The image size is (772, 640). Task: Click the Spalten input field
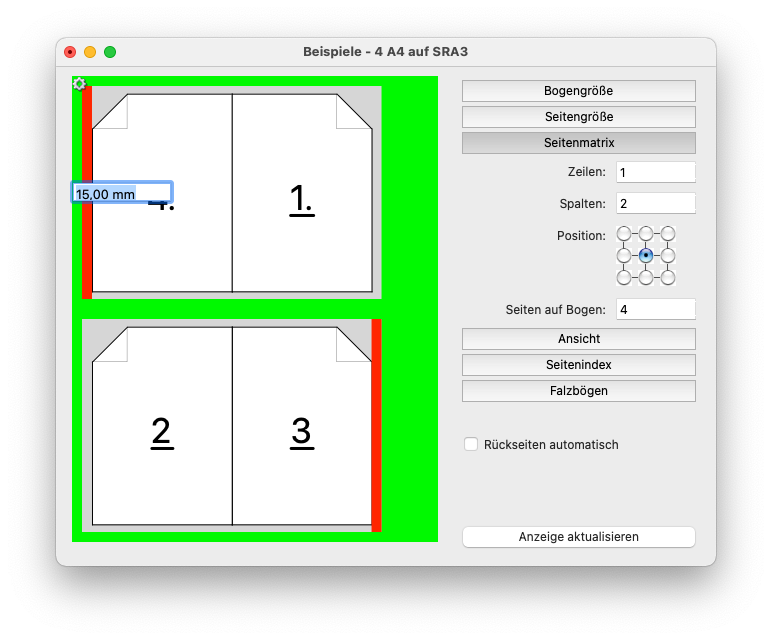pyautogui.click(x=656, y=204)
